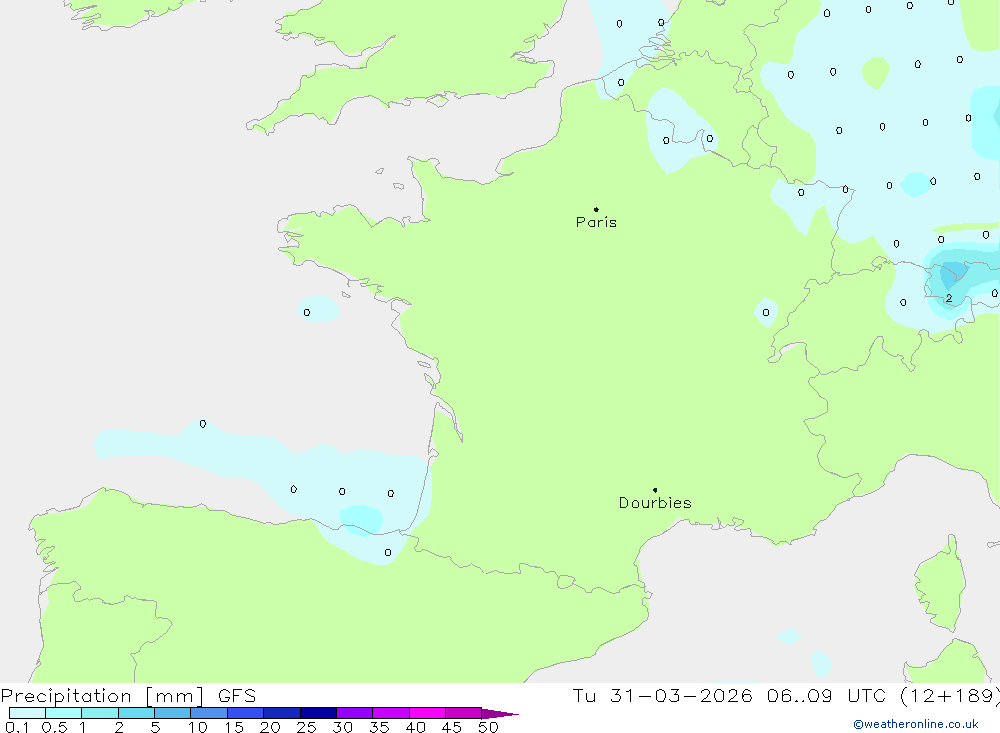This screenshot has width=1000, height=733.
Task: Click the "0.1" legend value
Action: click(17, 727)
